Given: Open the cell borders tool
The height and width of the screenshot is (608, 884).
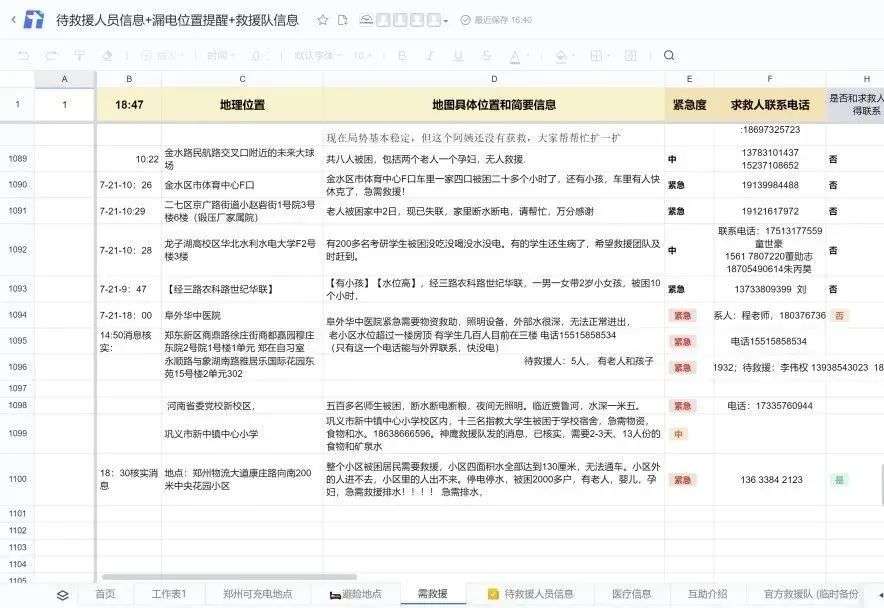Looking at the screenshot, I should [595, 55].
